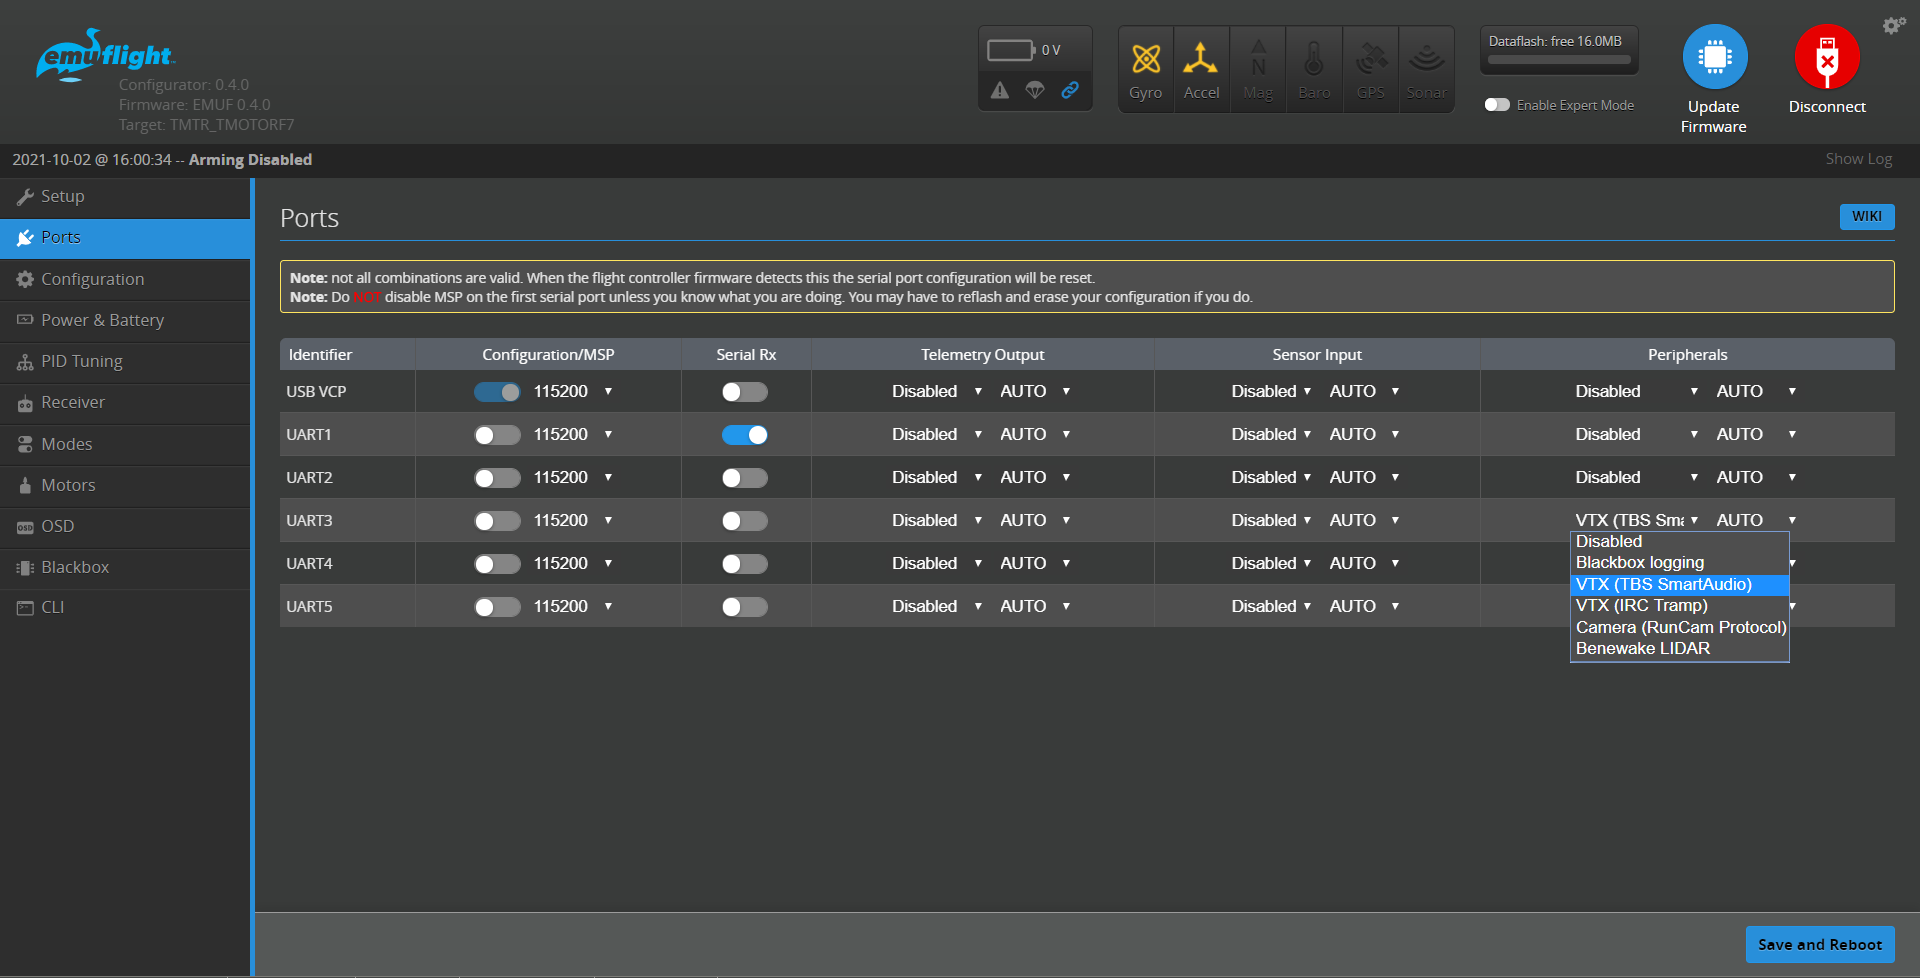Enable Serial Rx on UART5

[x=745, y=607]
